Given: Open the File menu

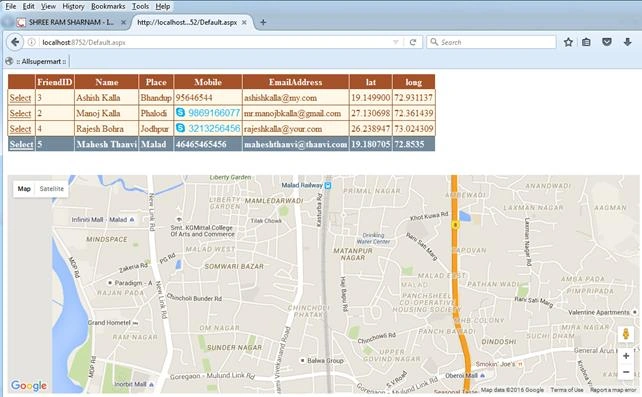Looking at the screenshot, I should click(11, 6).
